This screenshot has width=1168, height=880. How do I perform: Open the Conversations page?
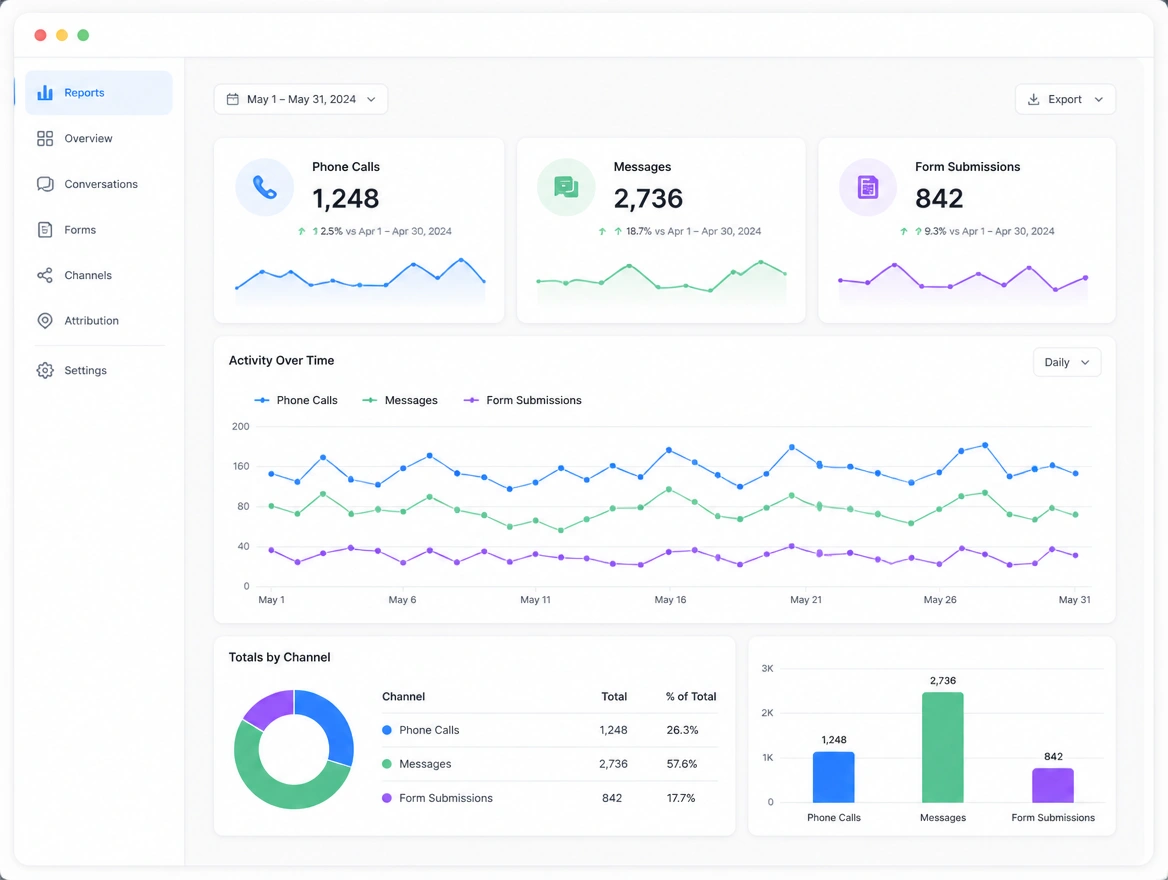coord(99,184)
